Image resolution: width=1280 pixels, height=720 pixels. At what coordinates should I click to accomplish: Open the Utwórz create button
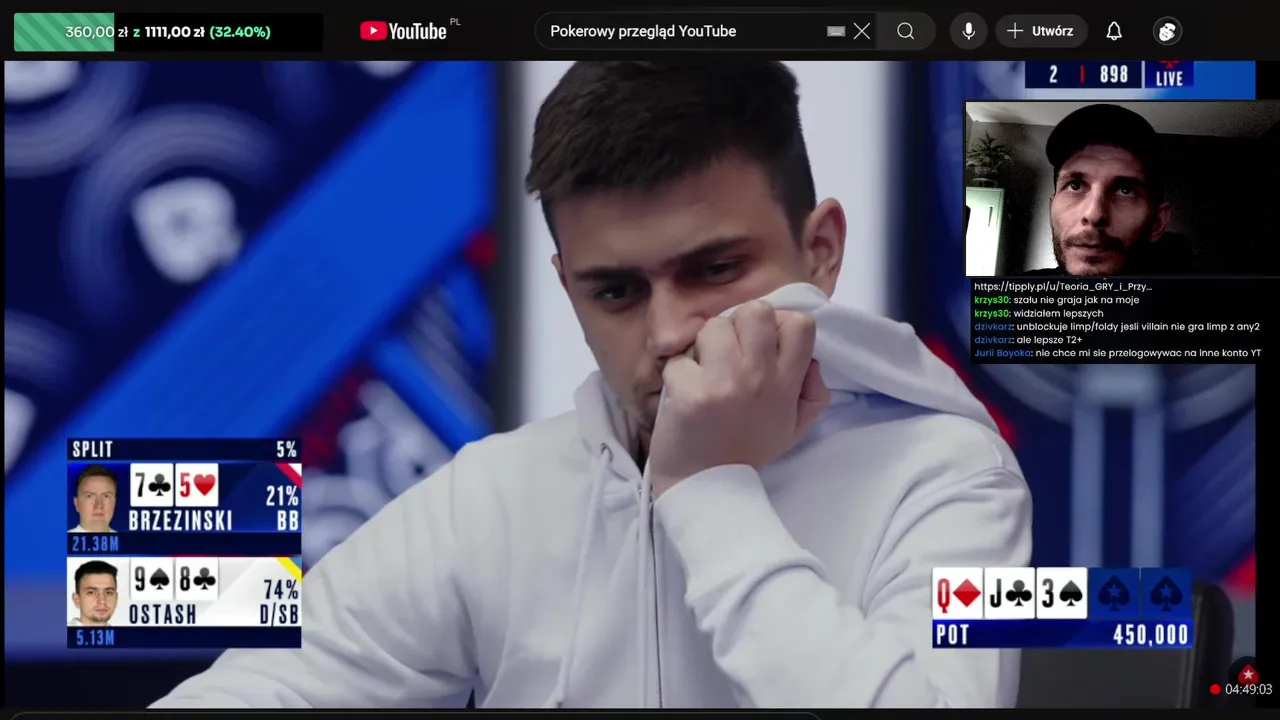pyautogui.click(x=1040, y=31)
